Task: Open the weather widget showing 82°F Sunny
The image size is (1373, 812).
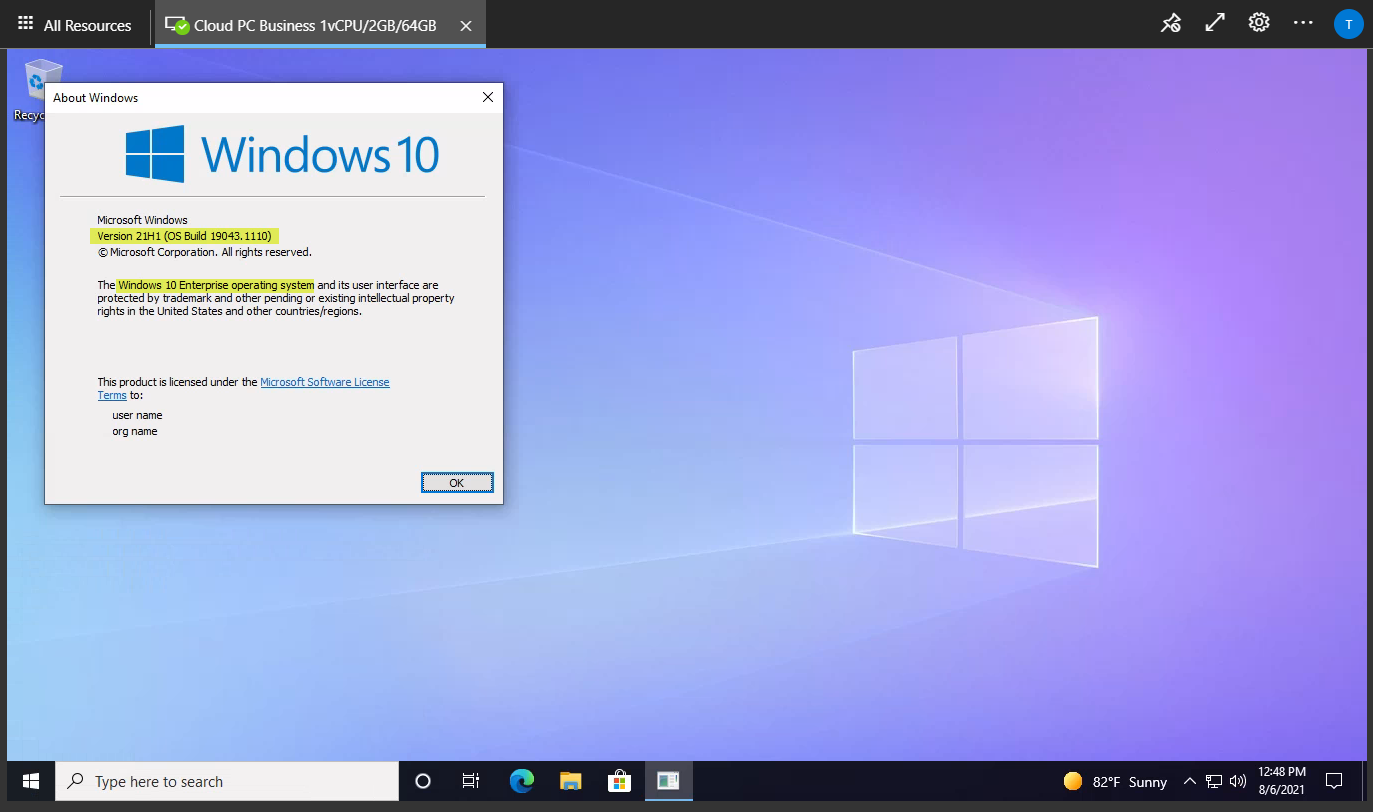Action: [x=1115, y=782]
